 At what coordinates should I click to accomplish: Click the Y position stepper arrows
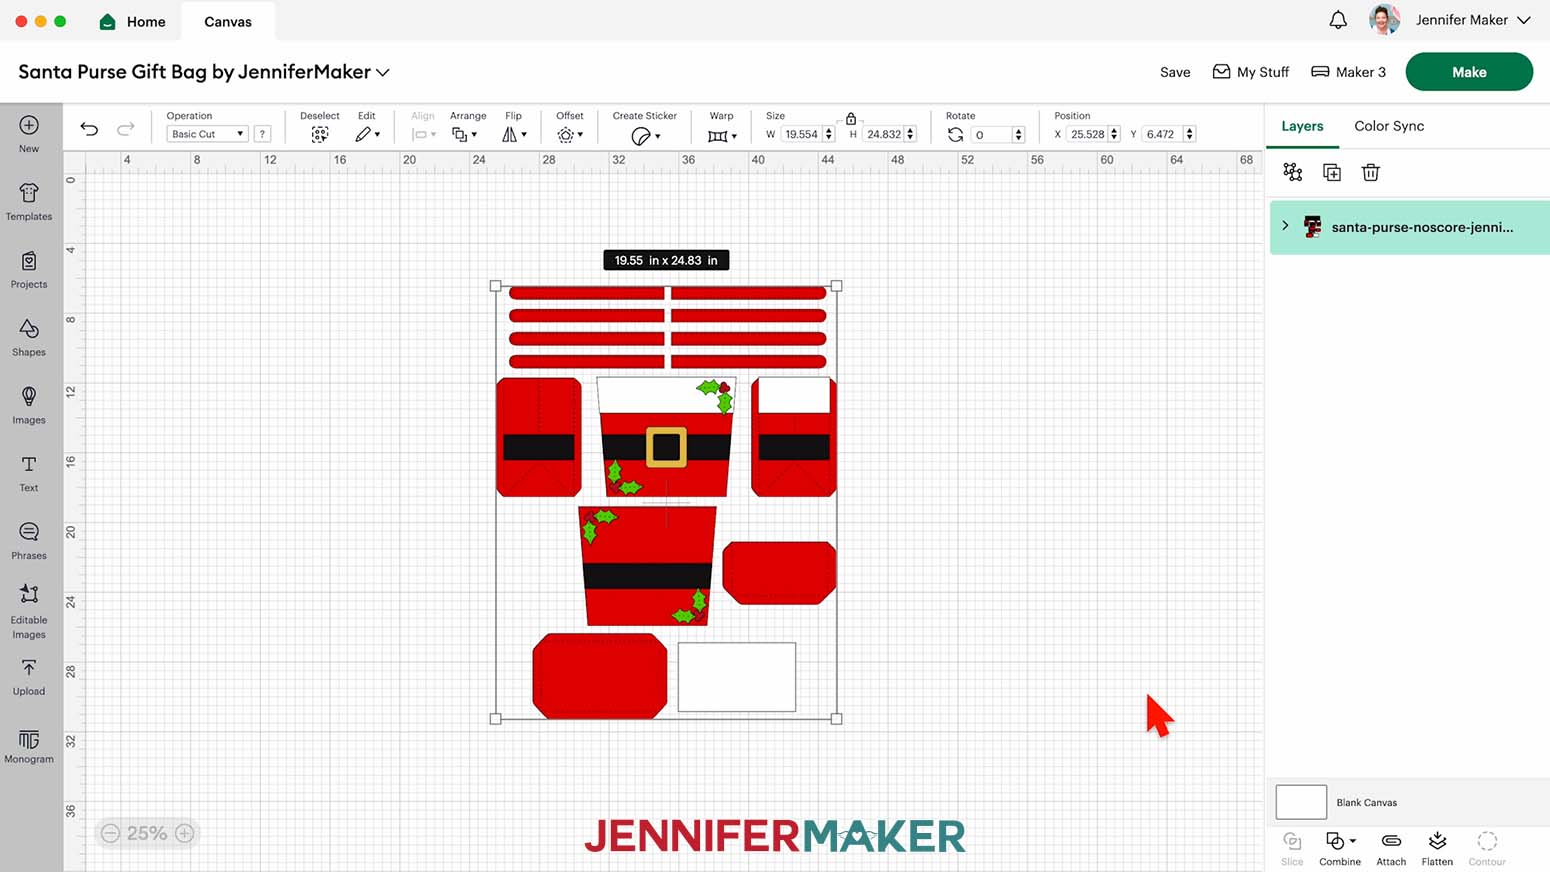pyautogui.click(x=1189, y=134)
